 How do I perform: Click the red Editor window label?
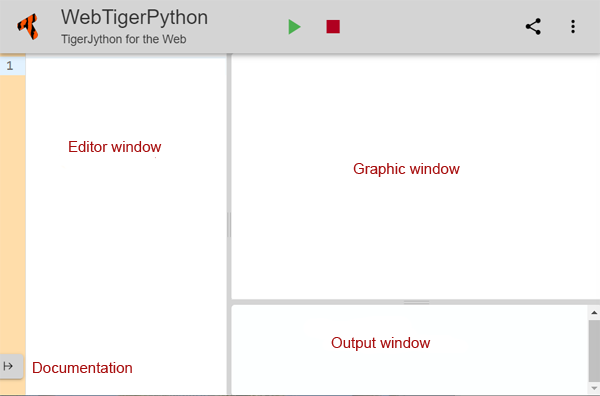coord(114,147)
